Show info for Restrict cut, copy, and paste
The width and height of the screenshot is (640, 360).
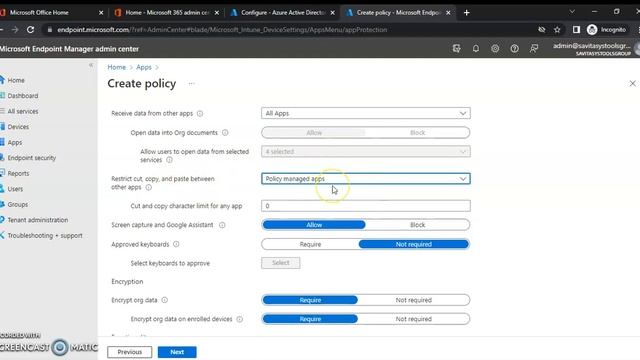click(x=149, y=187)
